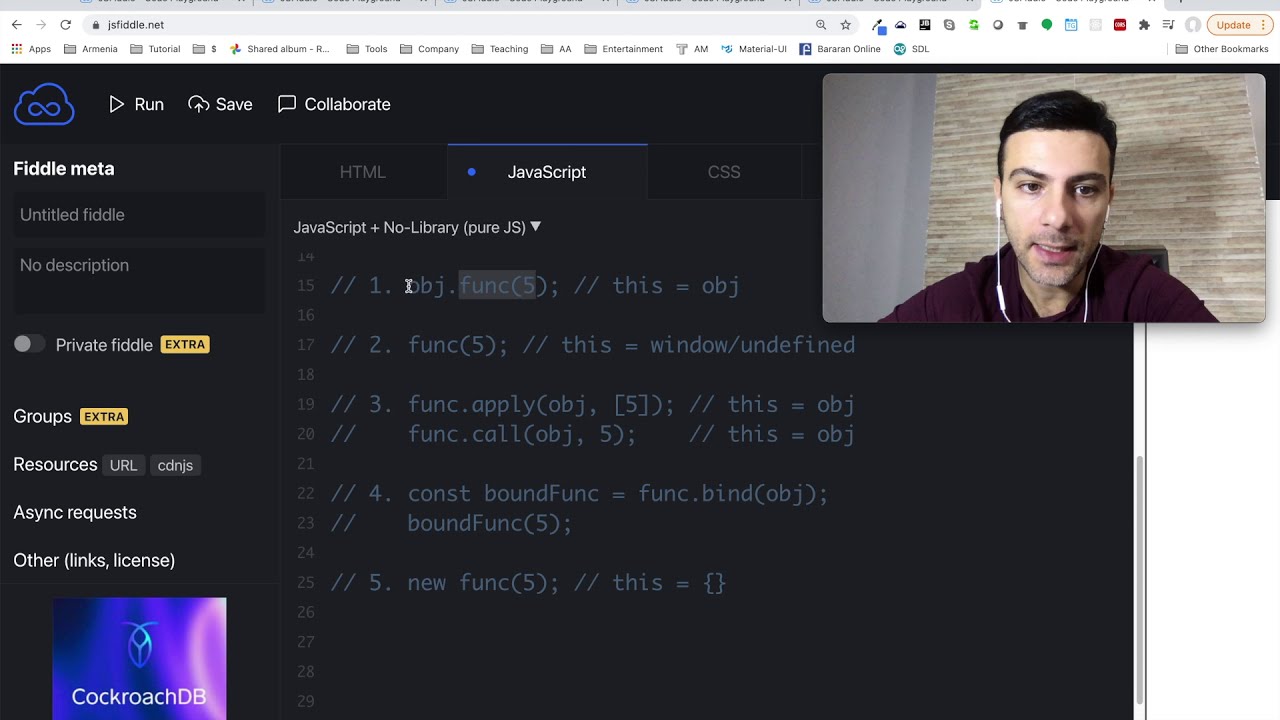Switch to the JavaScript tab

(547, 172)
